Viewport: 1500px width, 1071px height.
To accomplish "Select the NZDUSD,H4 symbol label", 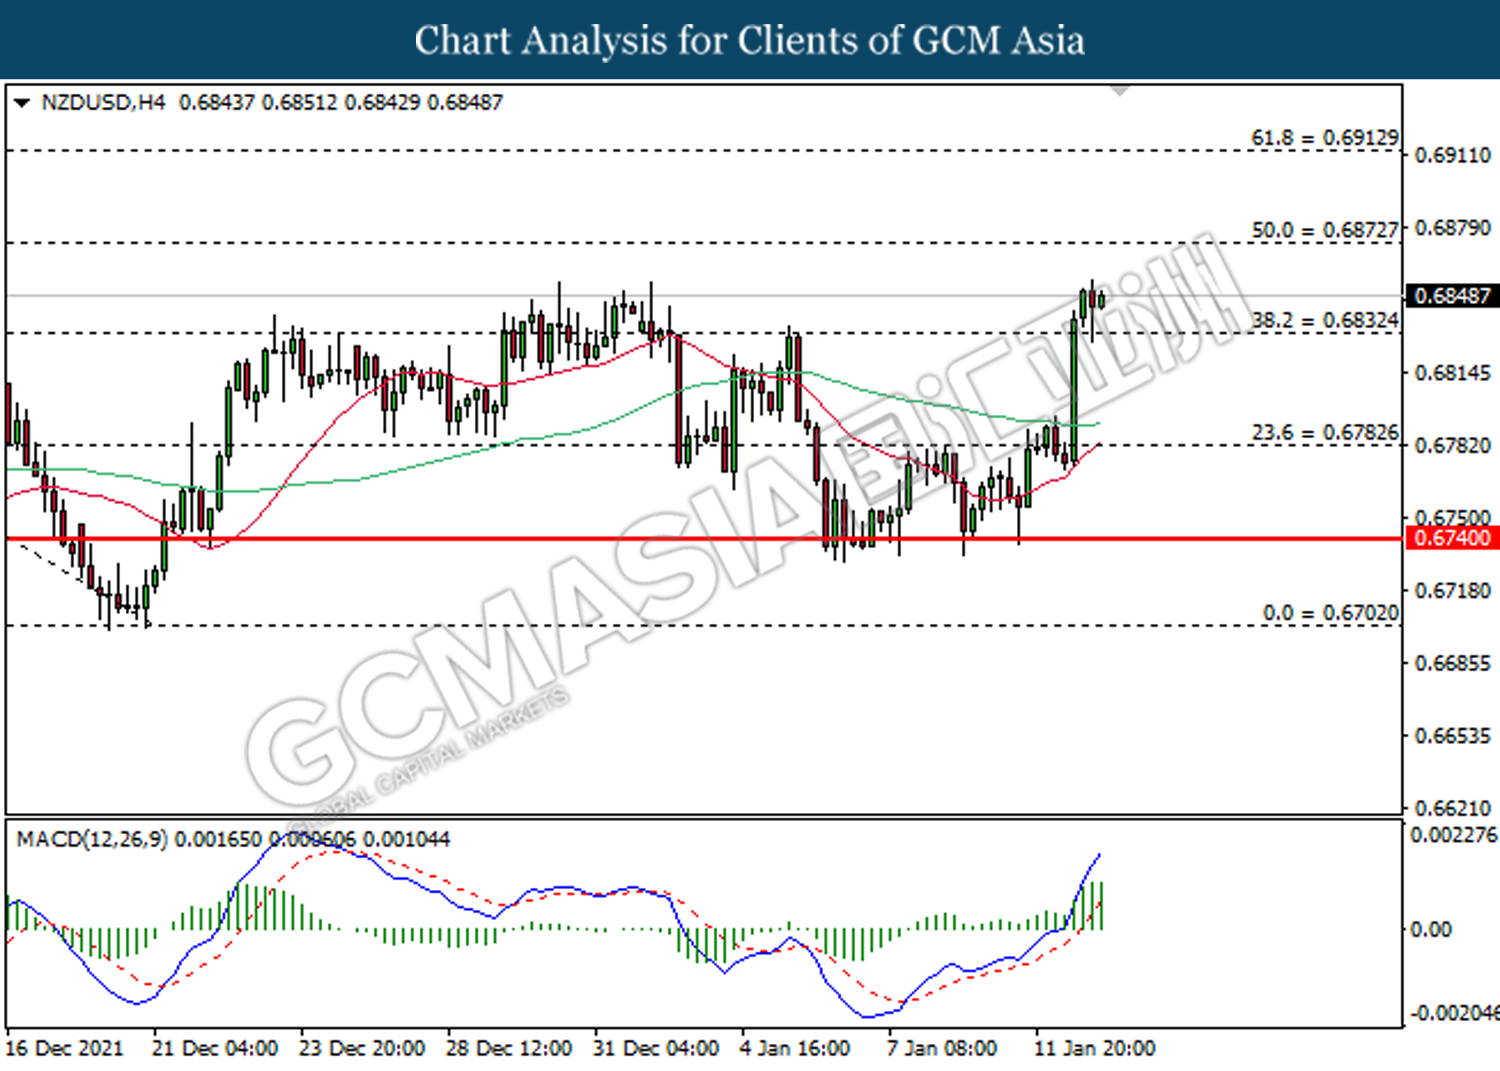I will click(103, 102).
